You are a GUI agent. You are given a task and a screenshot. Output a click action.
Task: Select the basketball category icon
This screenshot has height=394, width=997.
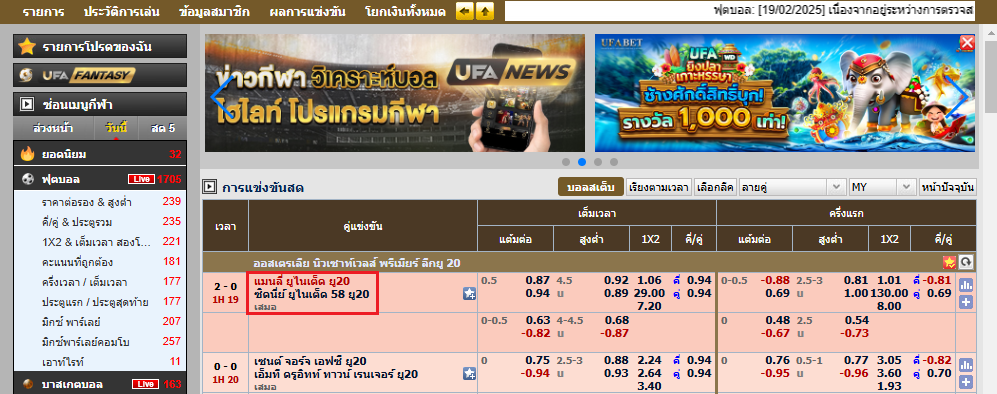tap(27, 384)
